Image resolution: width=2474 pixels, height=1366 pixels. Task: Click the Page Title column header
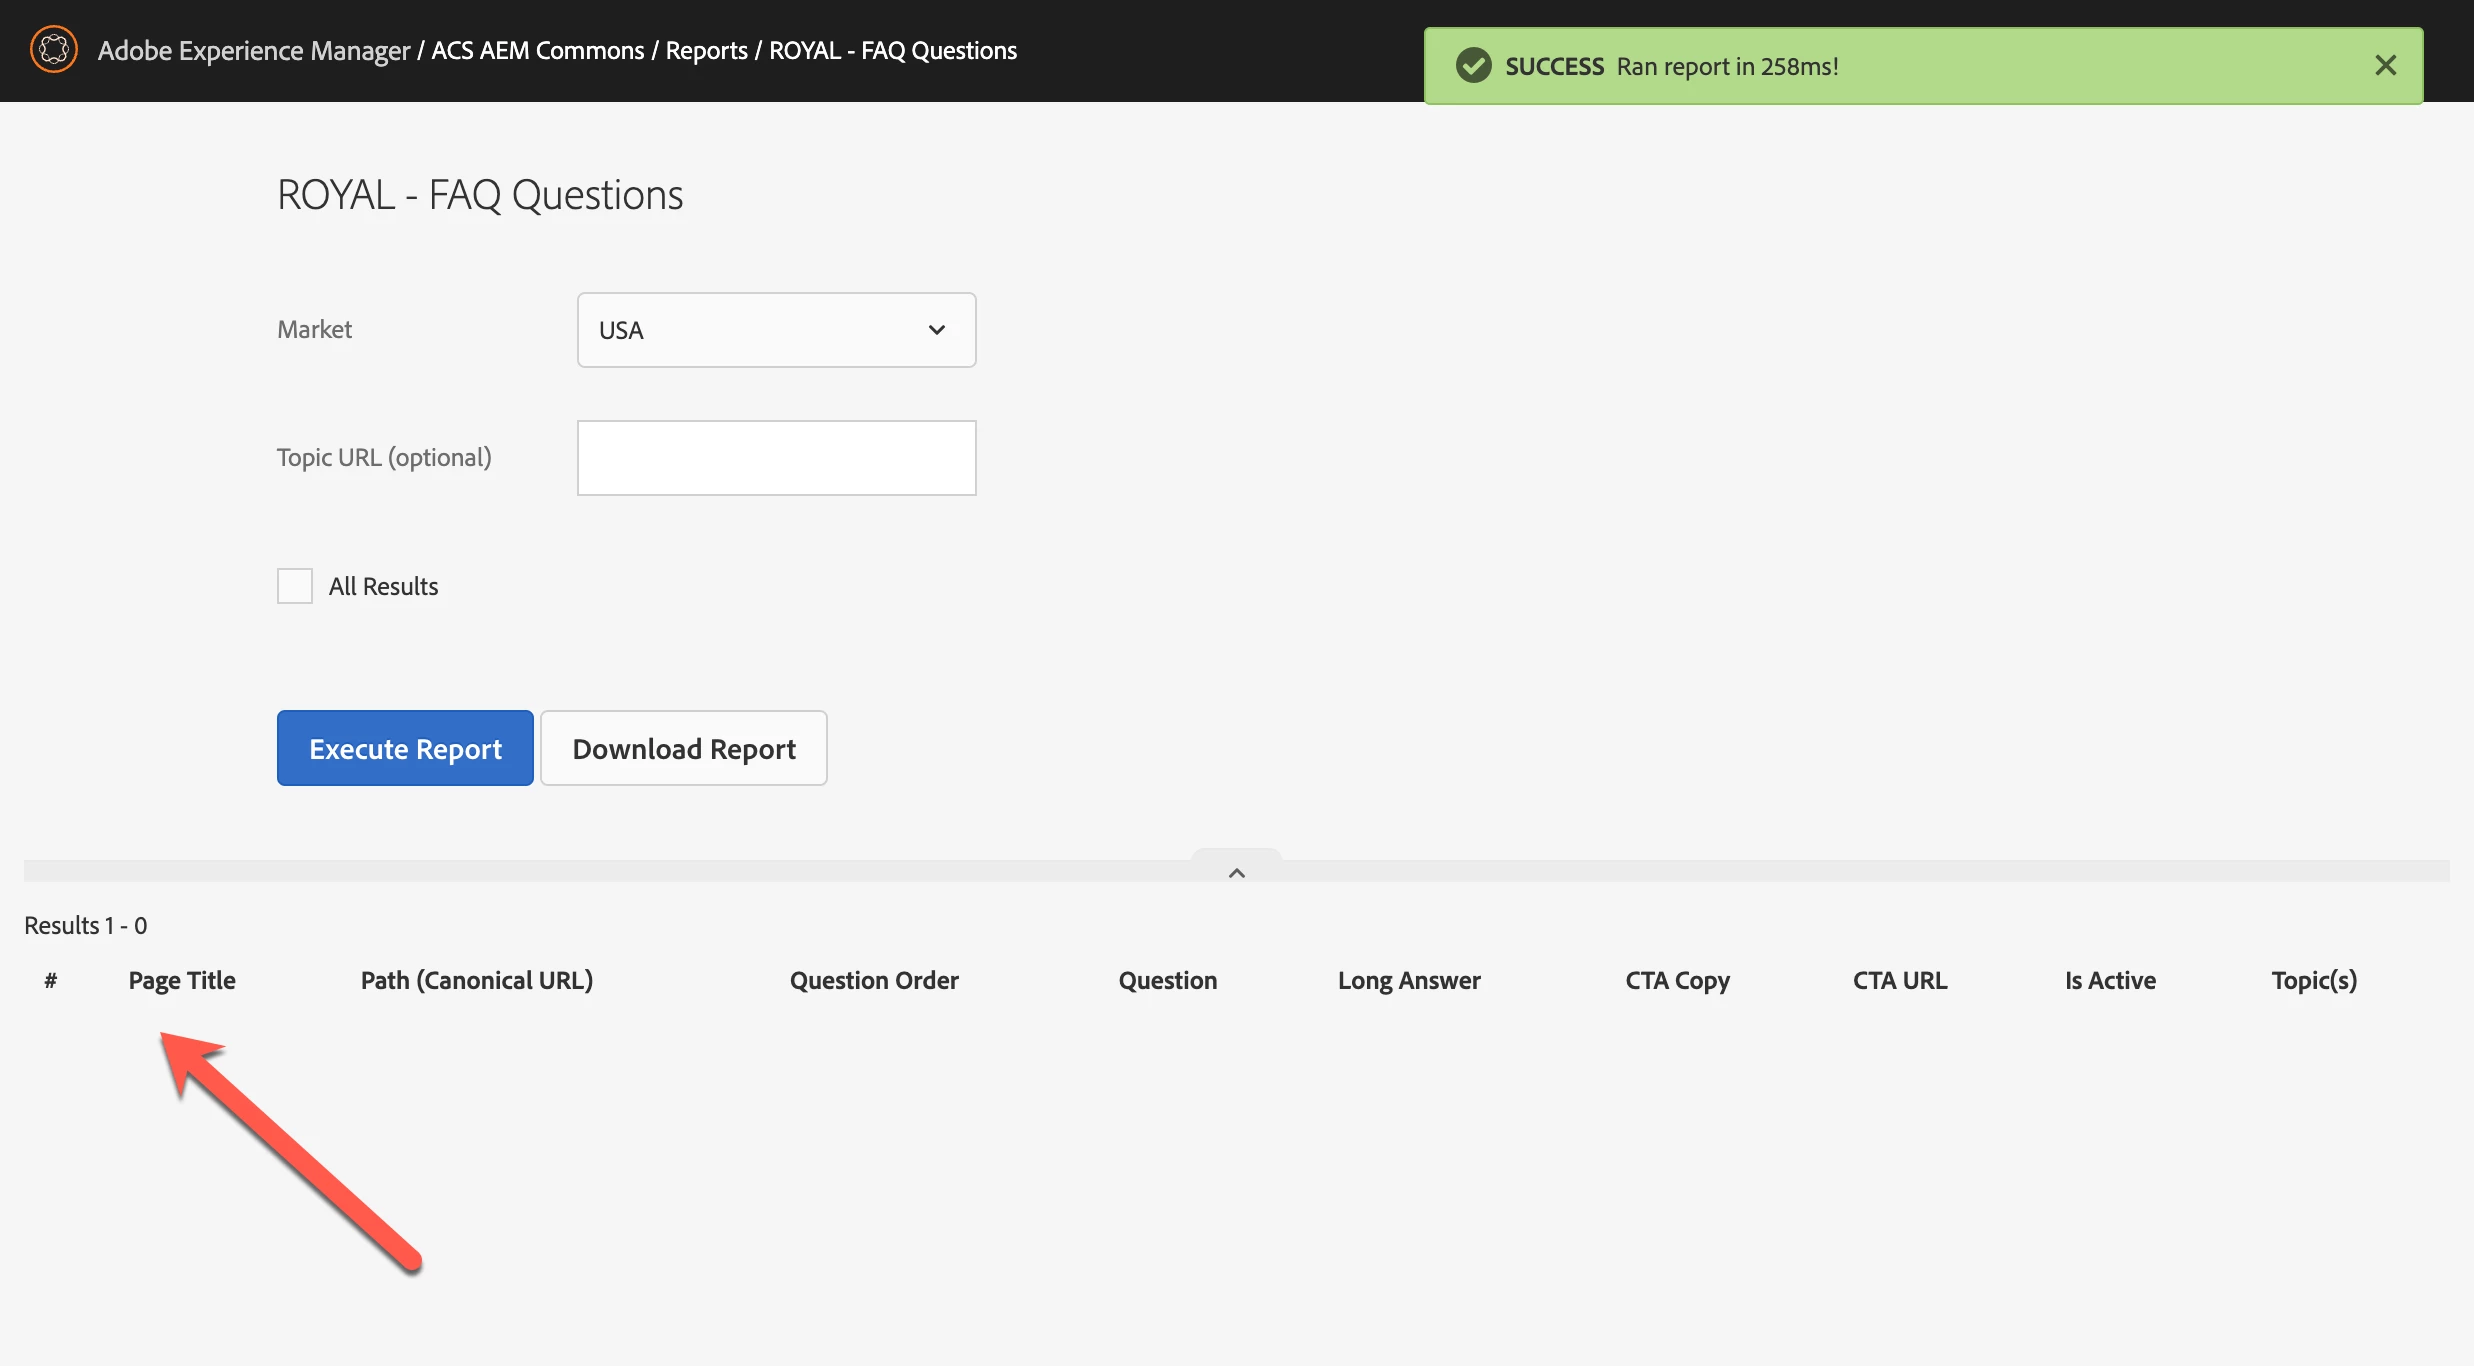coord(182,980)
